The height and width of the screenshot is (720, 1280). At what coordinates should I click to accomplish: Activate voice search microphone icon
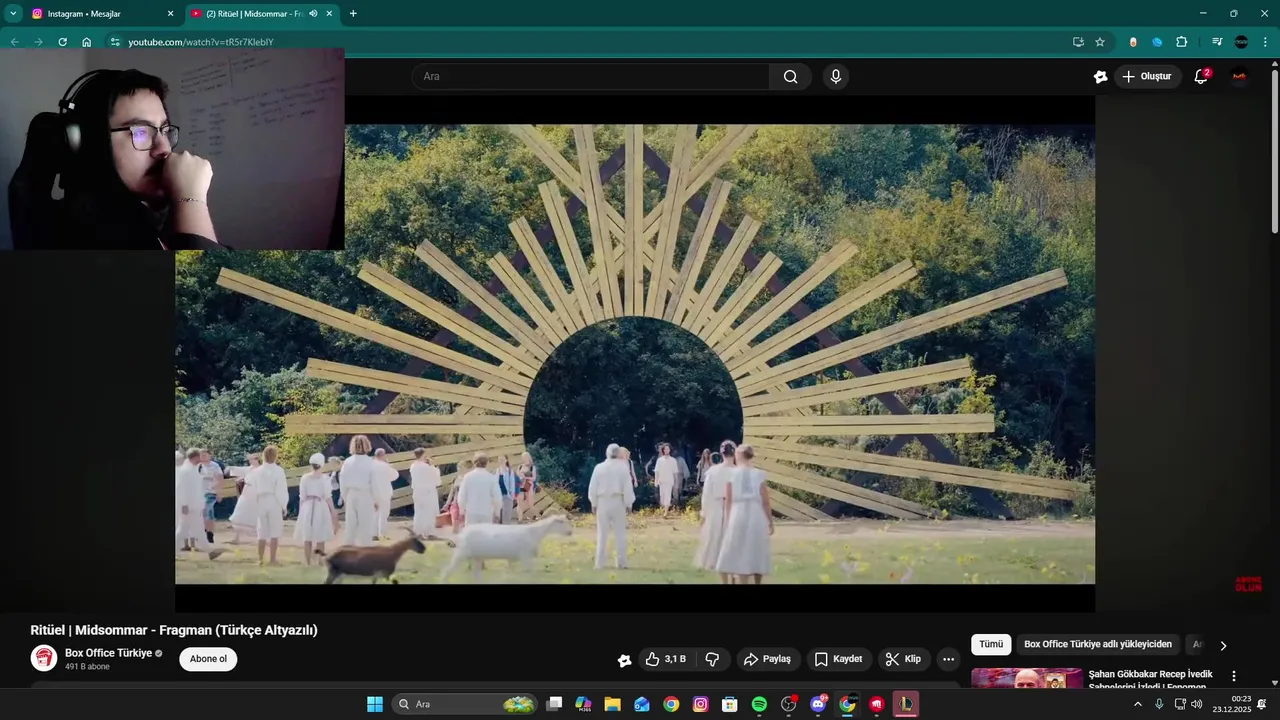click(x=836, y=77)
